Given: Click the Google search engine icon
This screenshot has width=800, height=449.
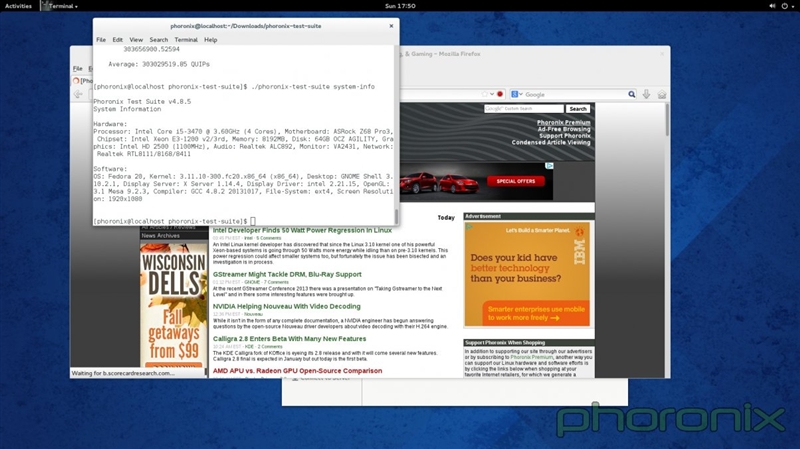Looking at the screenshot, I should pos(514,94).
